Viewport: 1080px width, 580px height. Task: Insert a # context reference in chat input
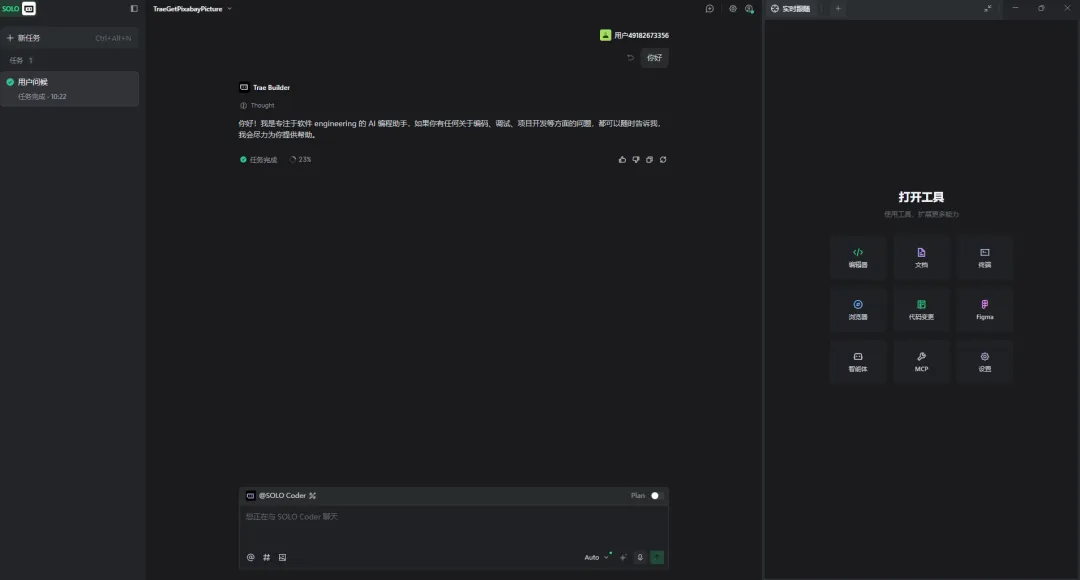[x=267, y=557]
